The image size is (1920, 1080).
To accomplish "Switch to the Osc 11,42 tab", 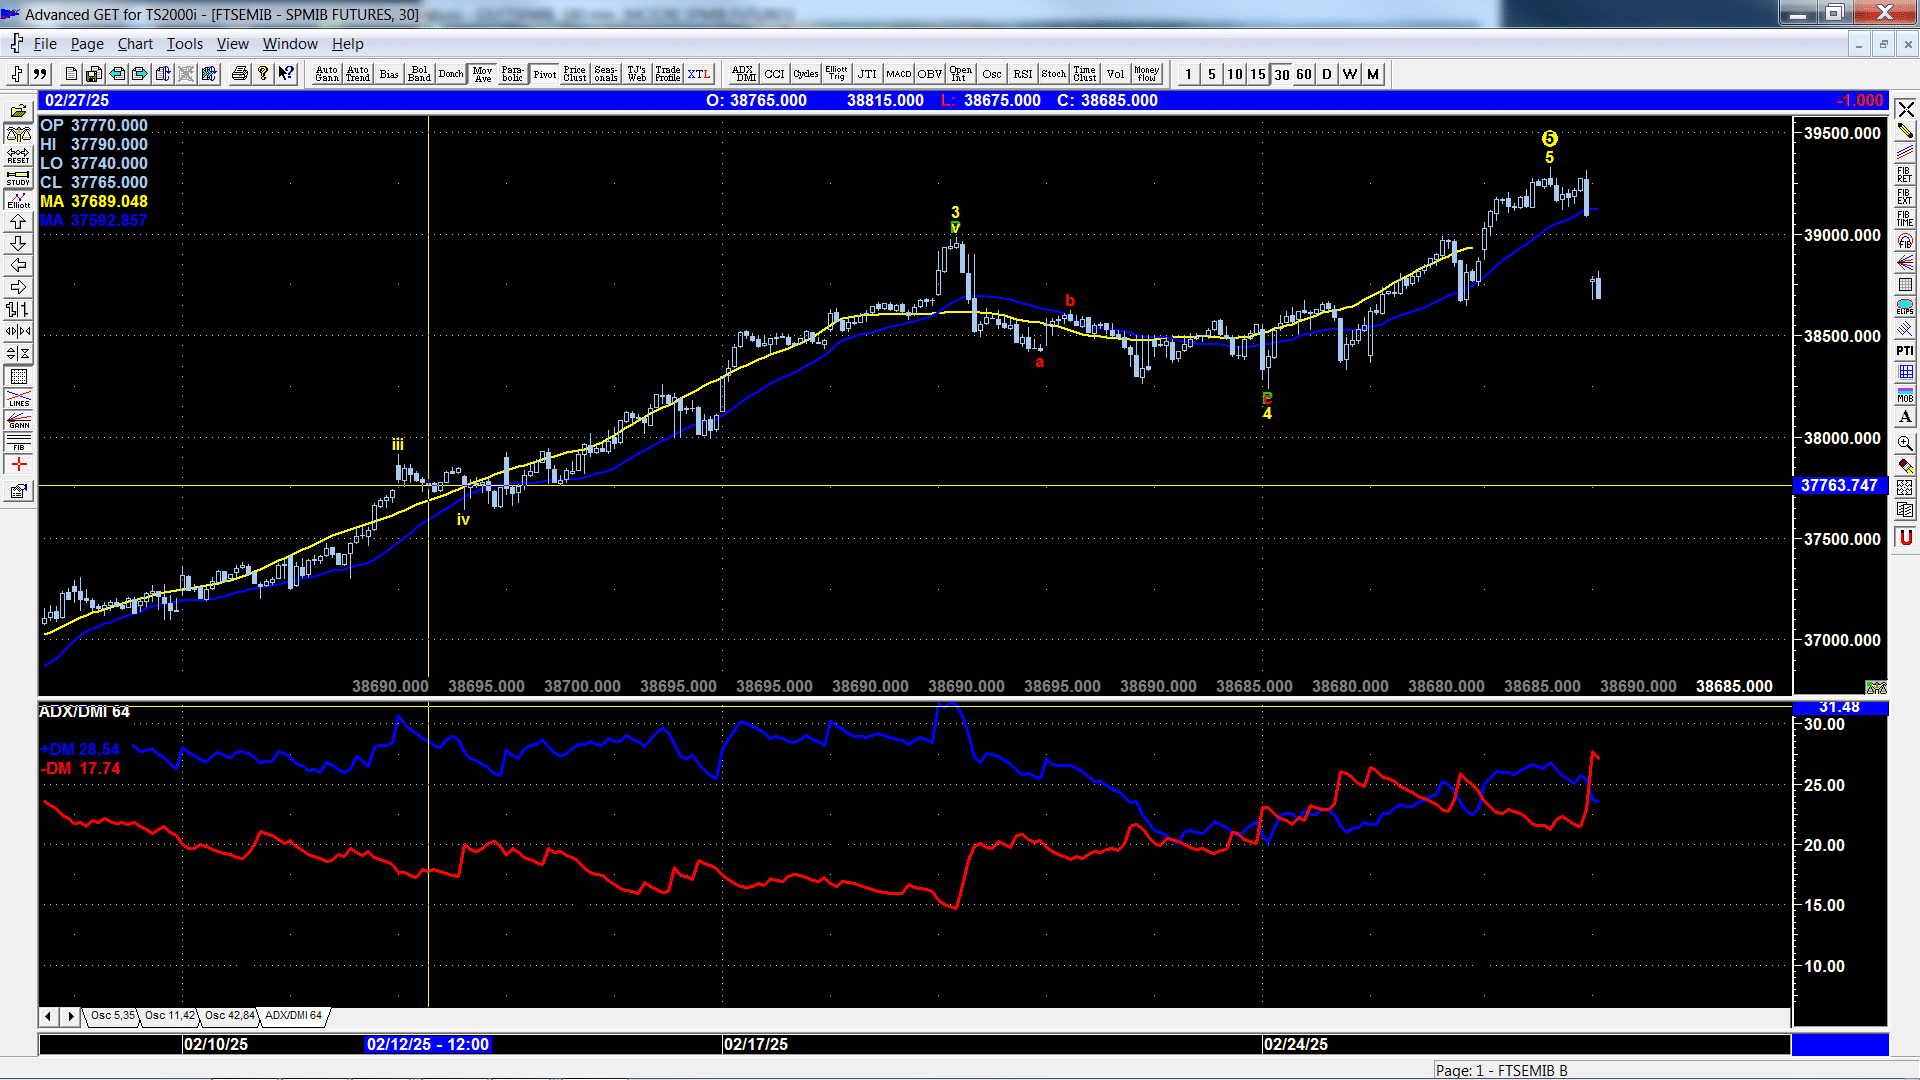I will [x=170, y=1015].
